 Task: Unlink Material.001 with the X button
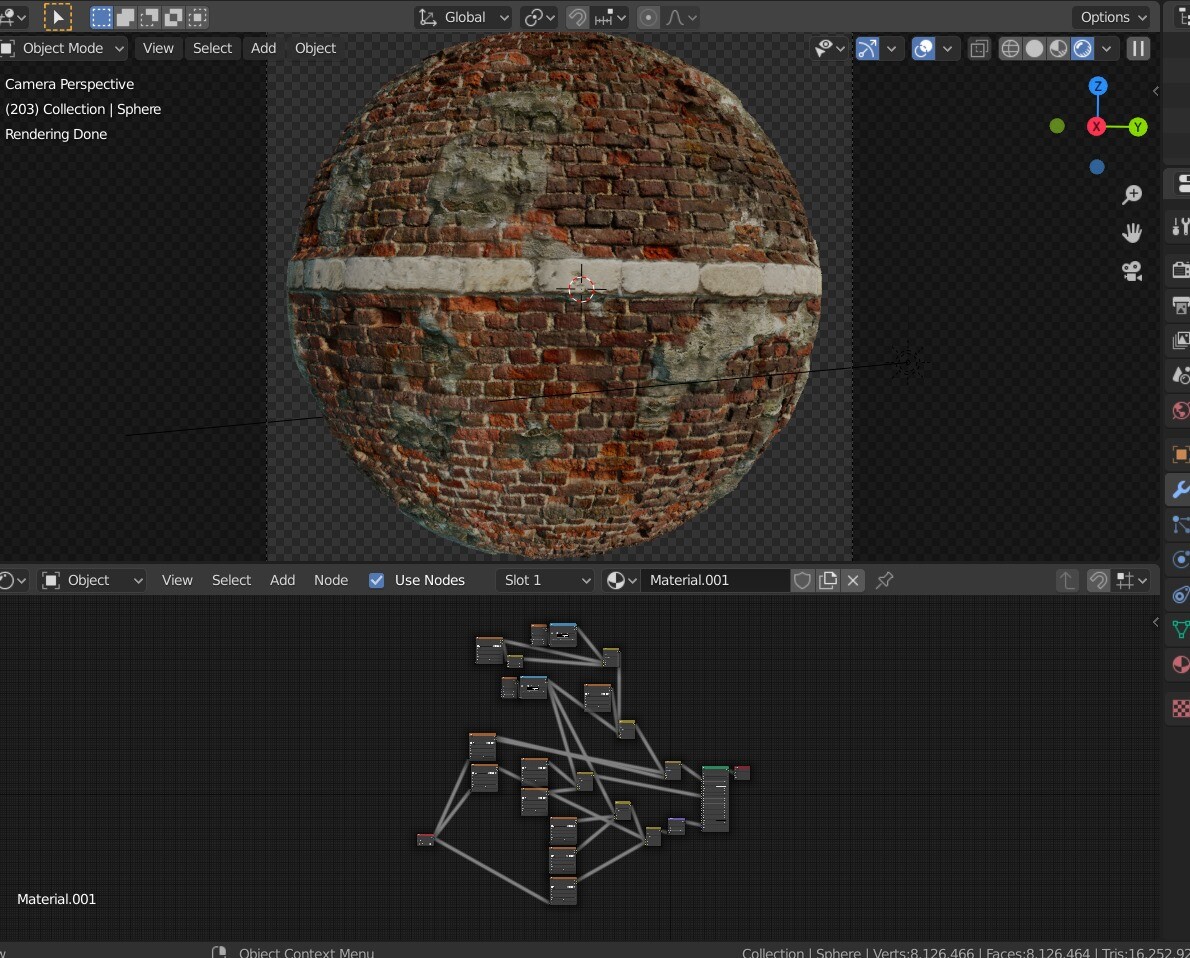(x=851, y=580)
